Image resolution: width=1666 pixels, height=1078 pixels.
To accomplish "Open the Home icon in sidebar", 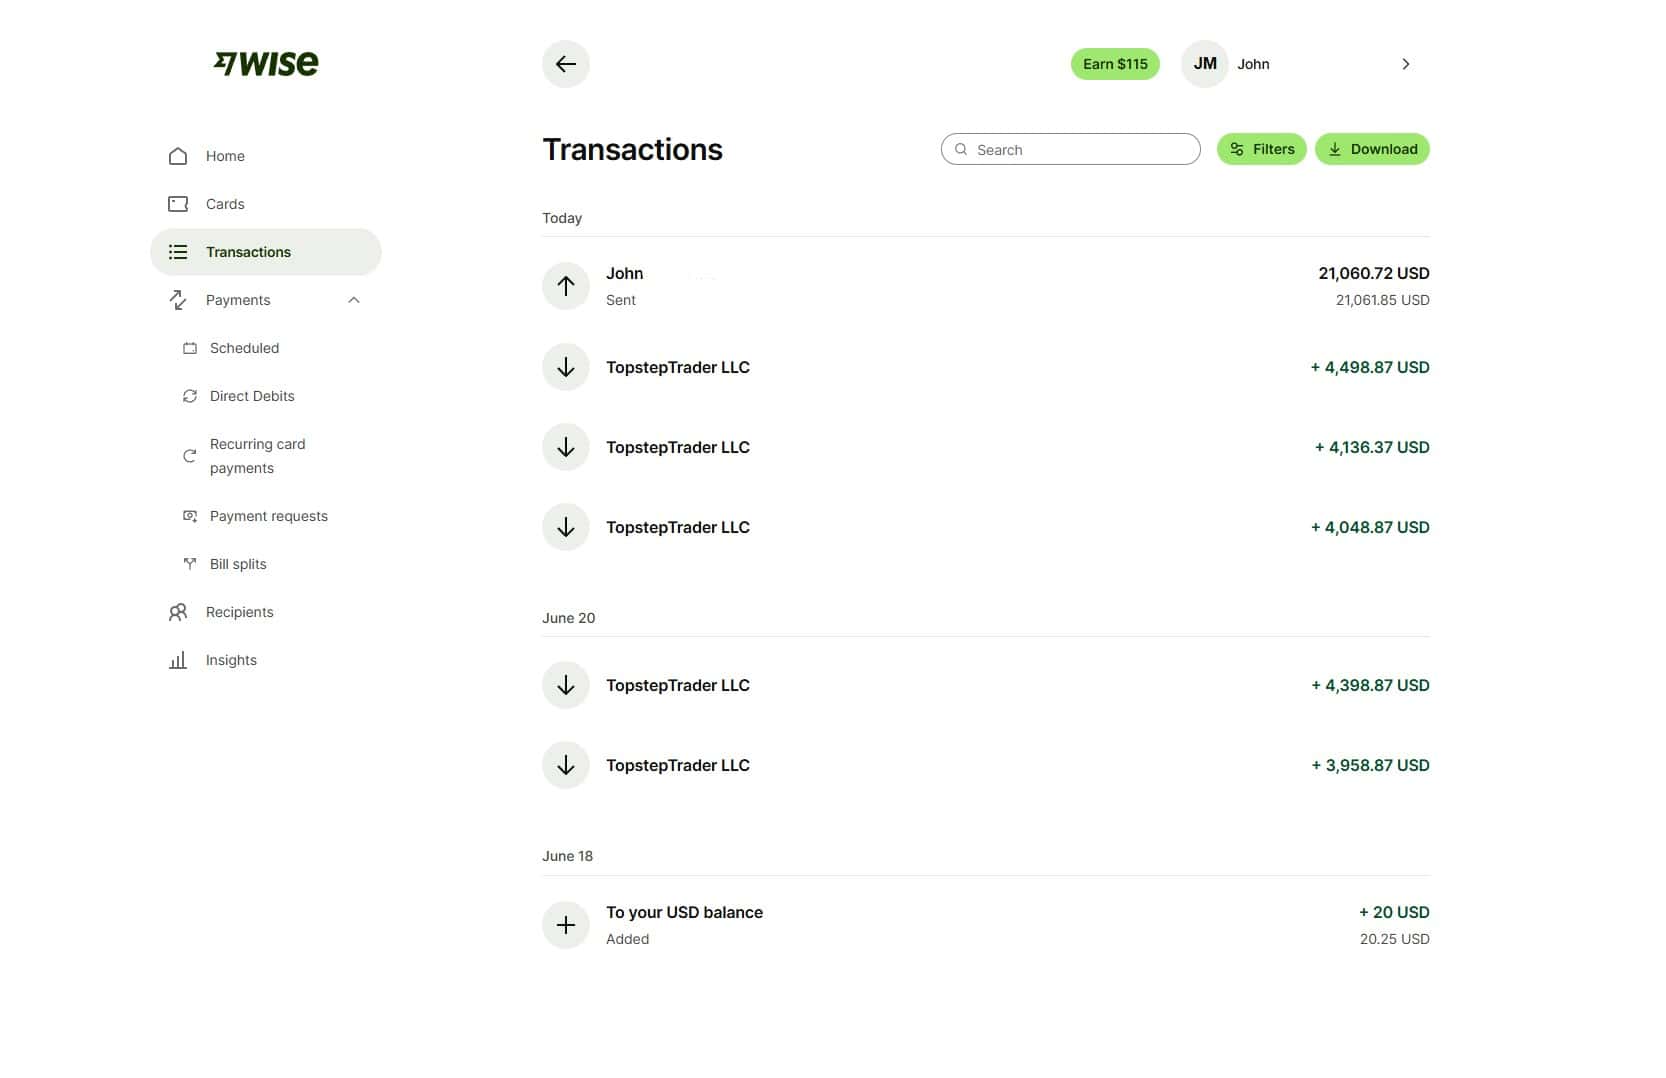I will point(178,156).
